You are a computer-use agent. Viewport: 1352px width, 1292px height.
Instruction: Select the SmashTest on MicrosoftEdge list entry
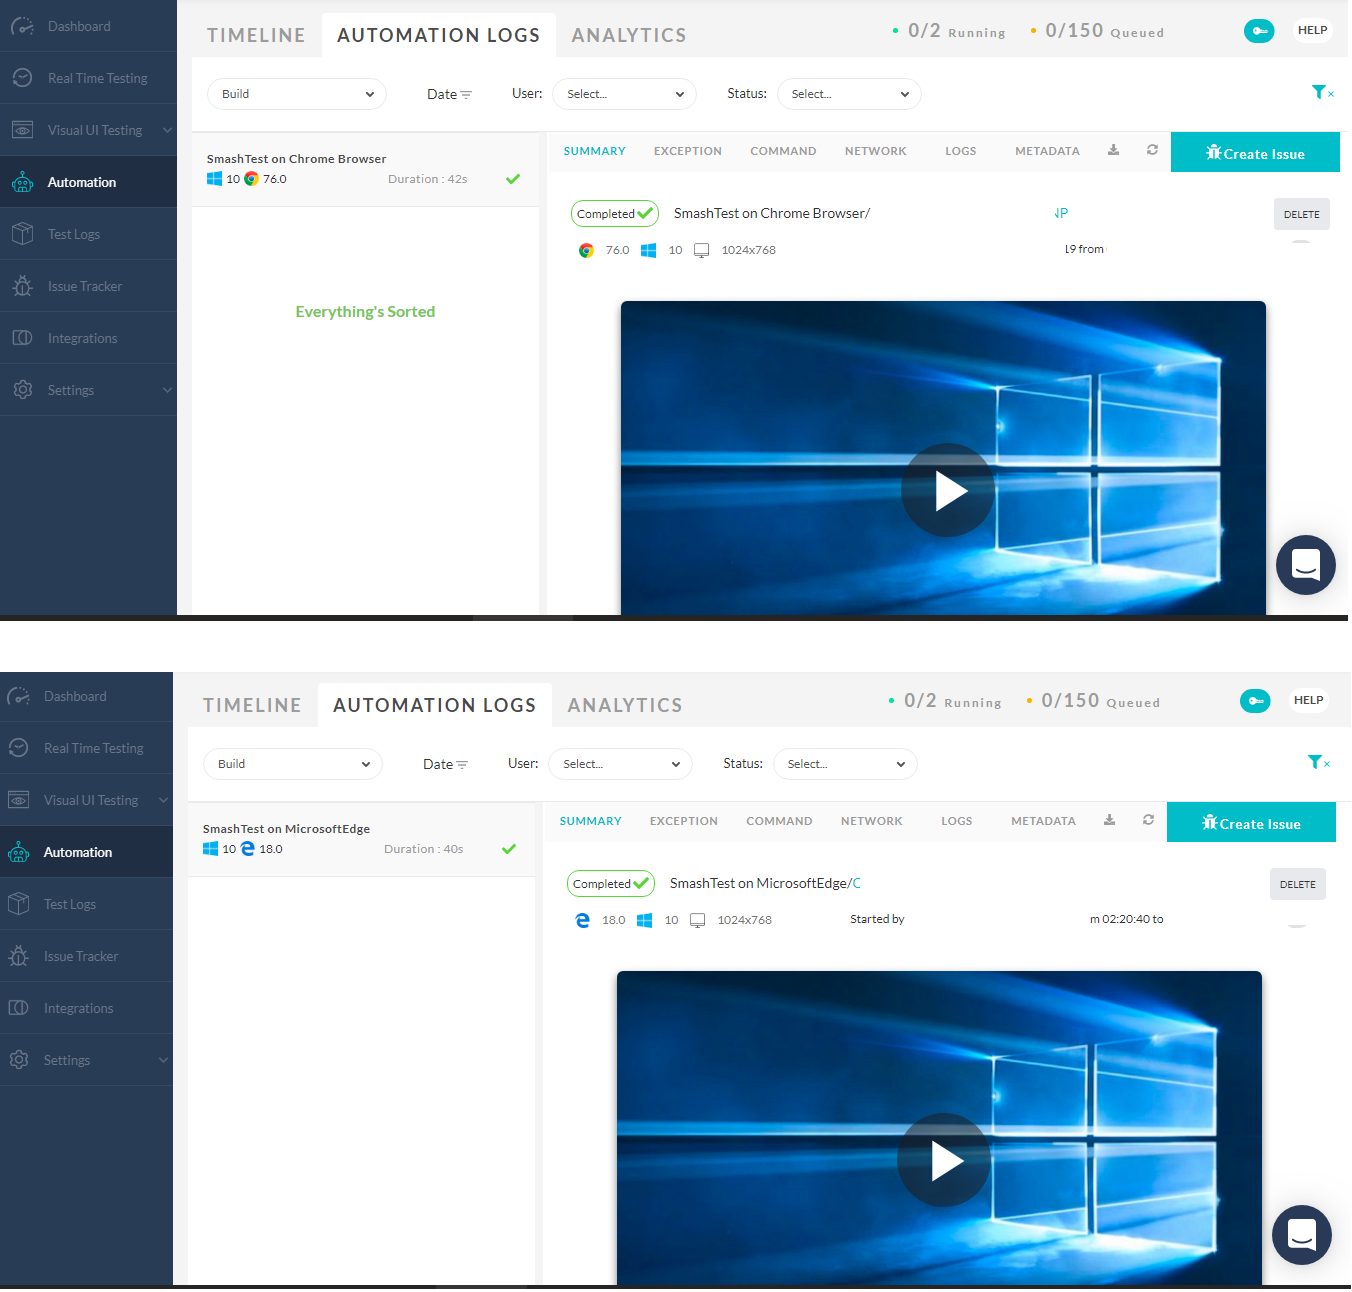pos(361,839)
